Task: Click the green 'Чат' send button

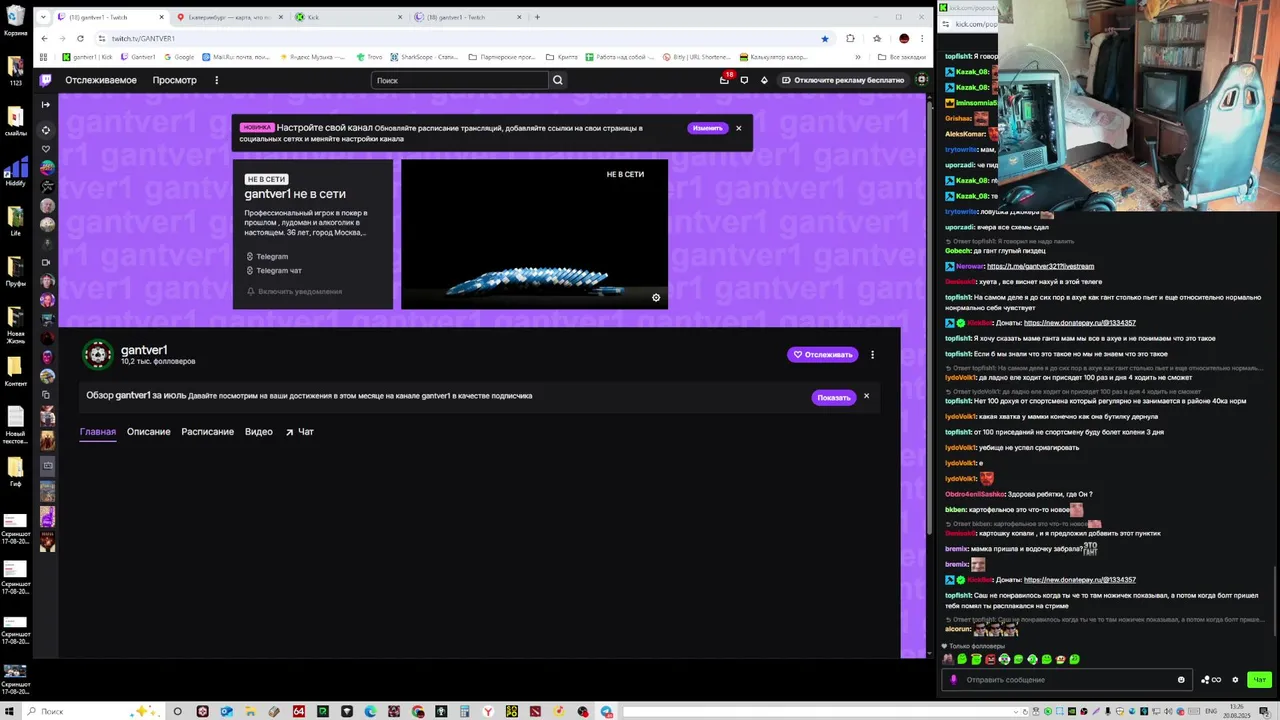Action: [x=1259, y=680]
